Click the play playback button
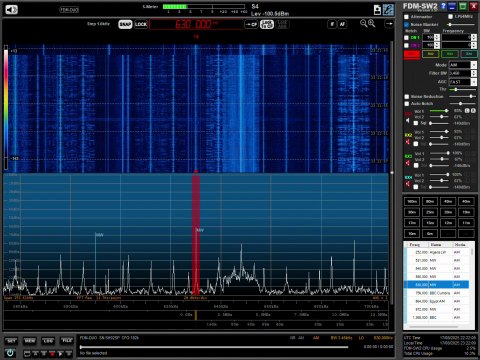 coord(60,353)
